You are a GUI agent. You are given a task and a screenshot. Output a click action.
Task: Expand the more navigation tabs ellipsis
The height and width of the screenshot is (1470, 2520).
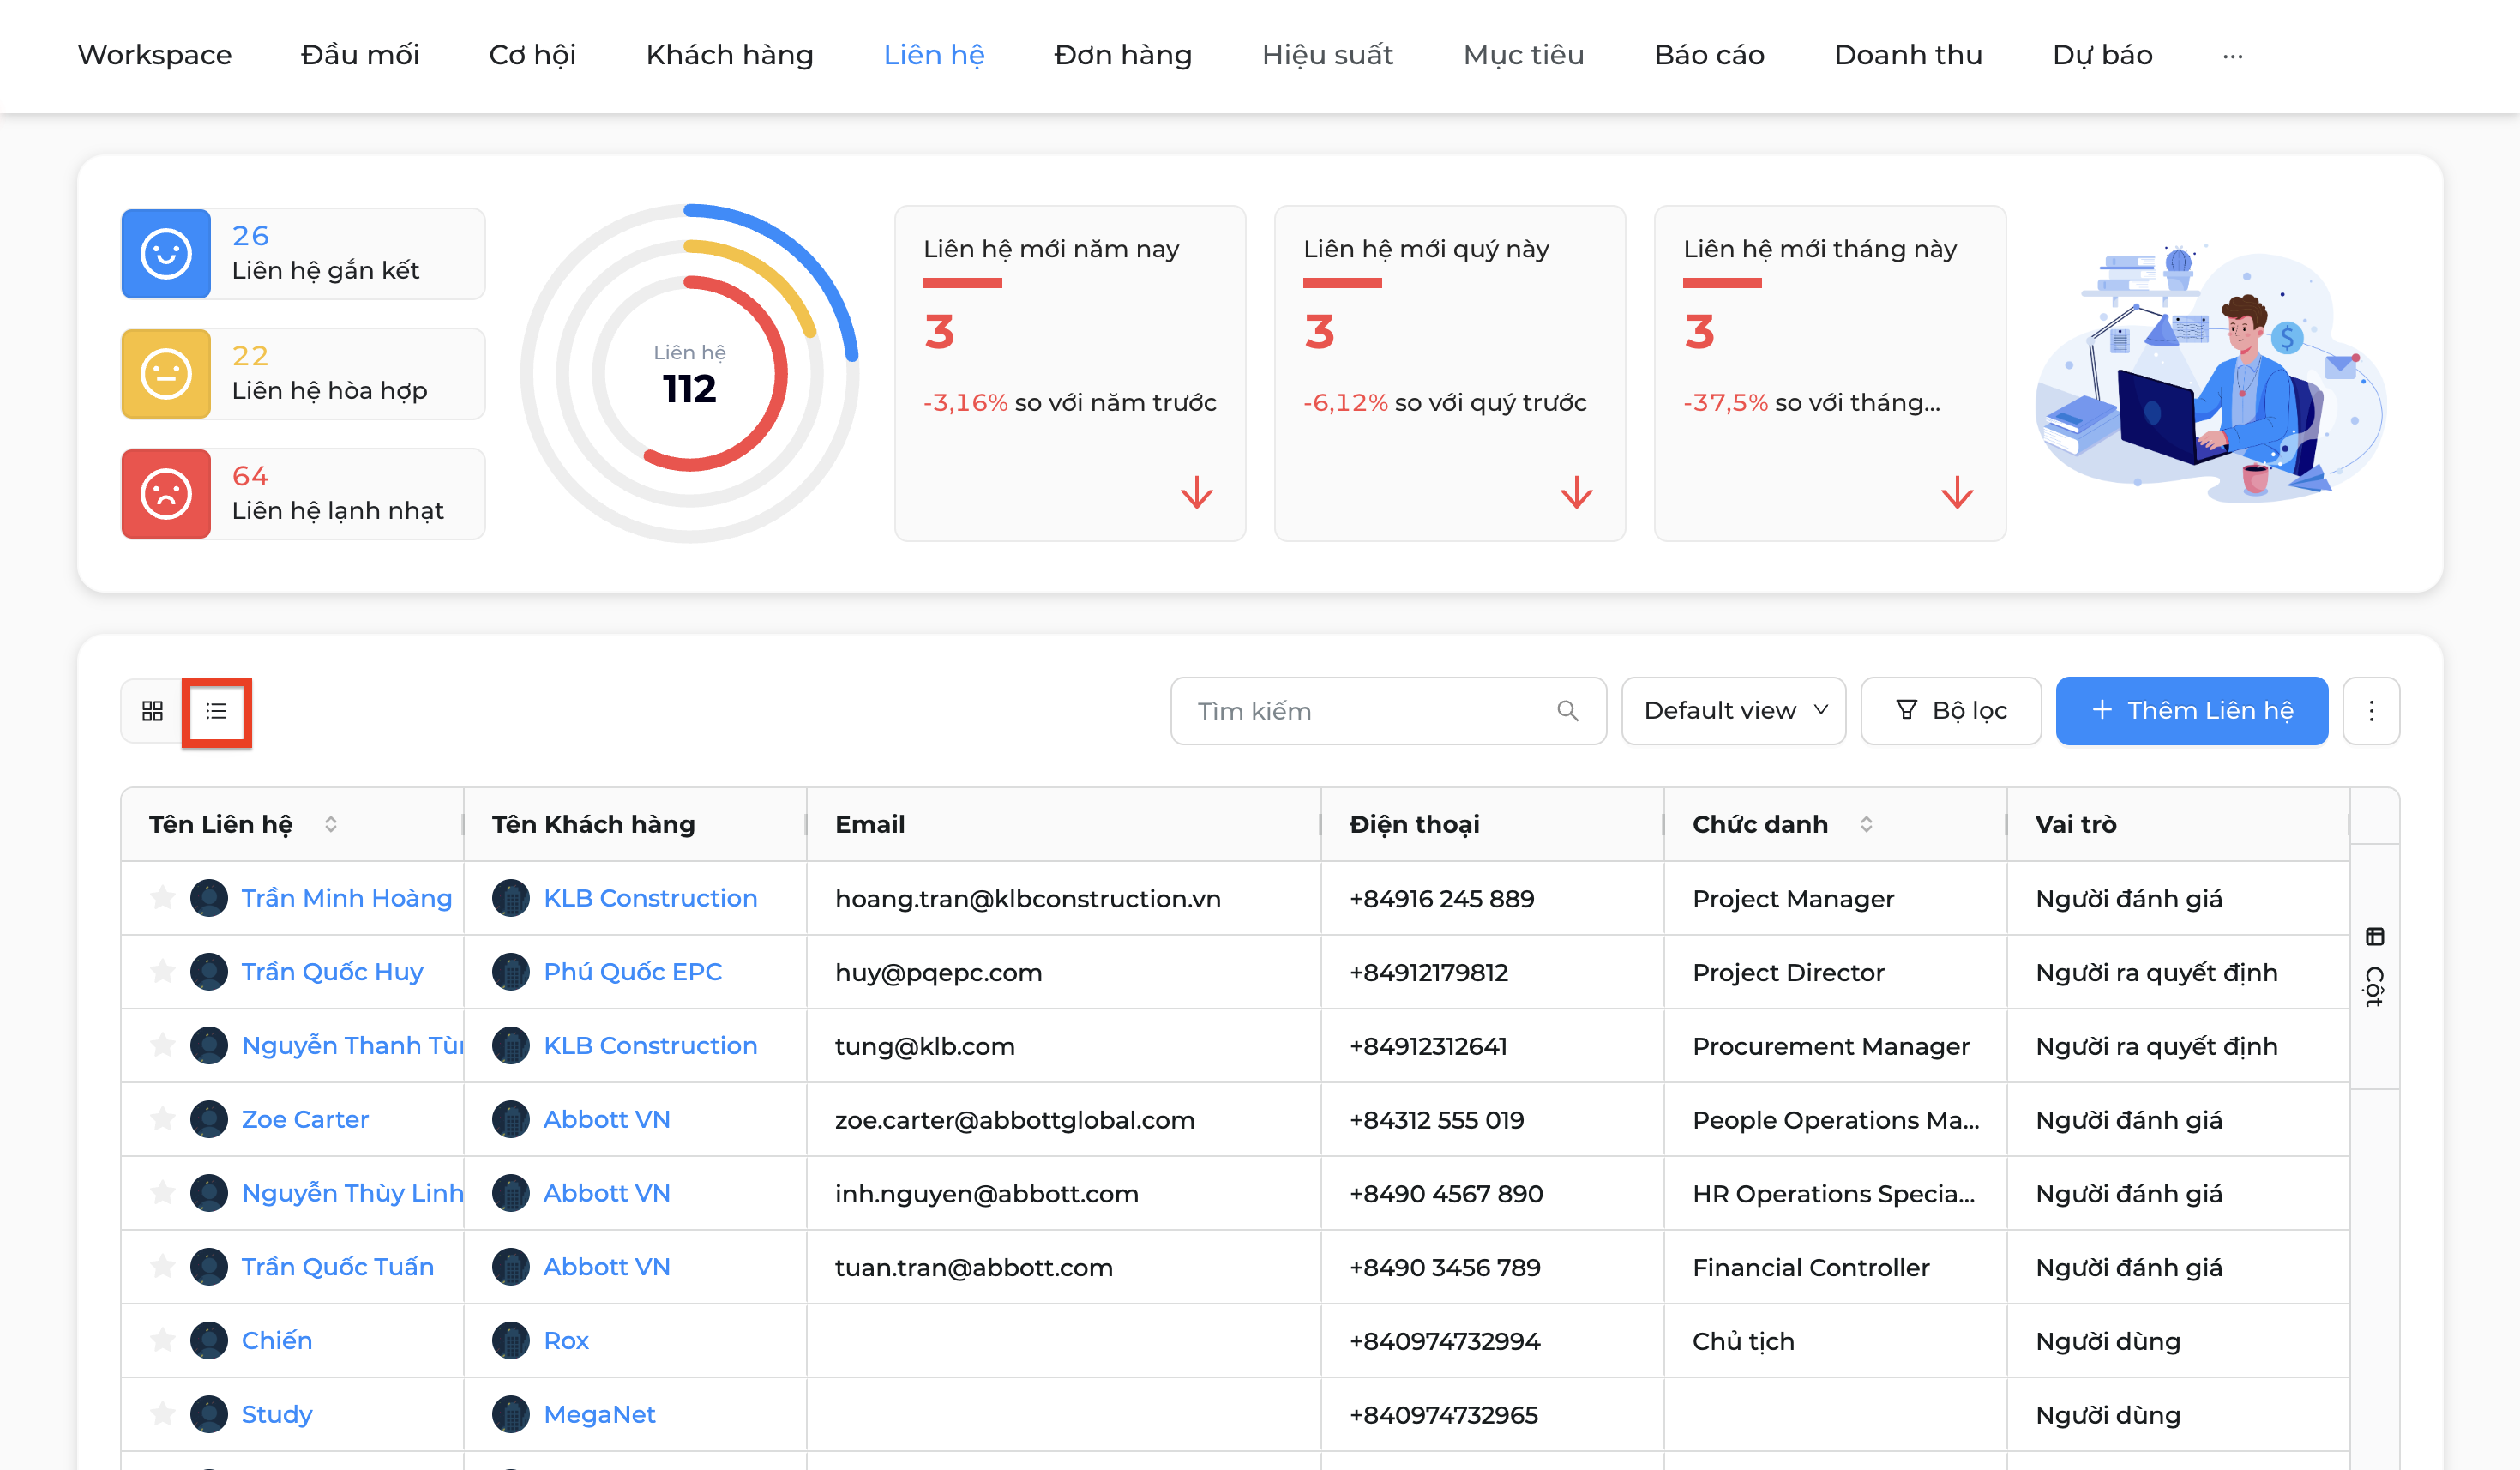[x=2232, y=56]
